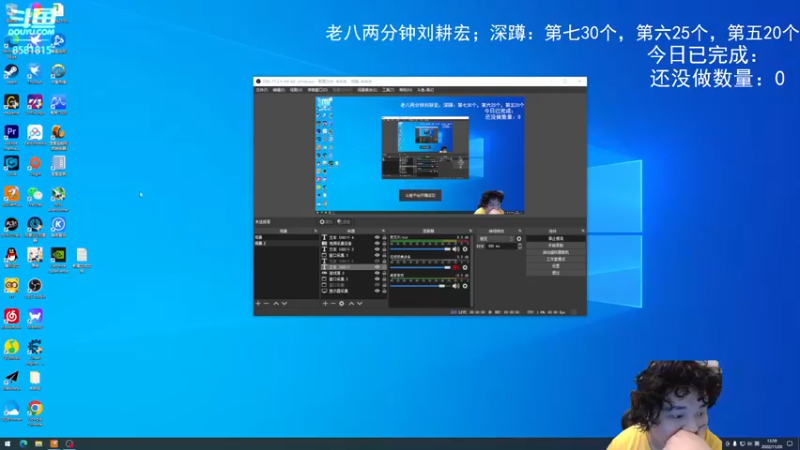Toggle visibility of 游戏源 2 source
This screenshot has height=450, width=800.
click(x=377, y=273)
